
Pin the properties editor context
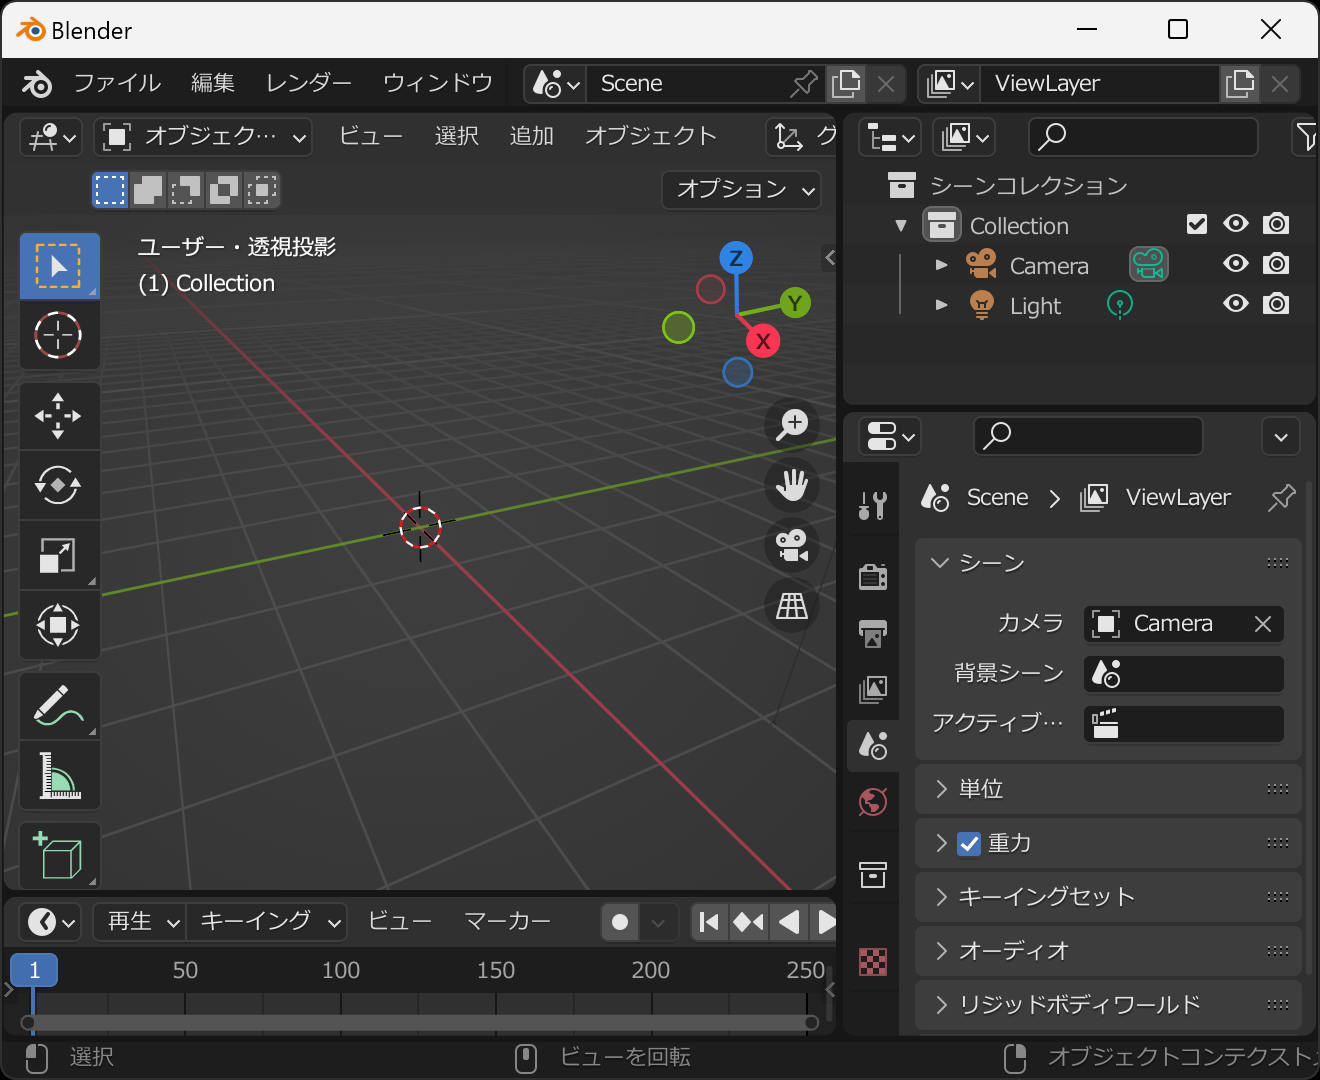tap(1281, 497)
